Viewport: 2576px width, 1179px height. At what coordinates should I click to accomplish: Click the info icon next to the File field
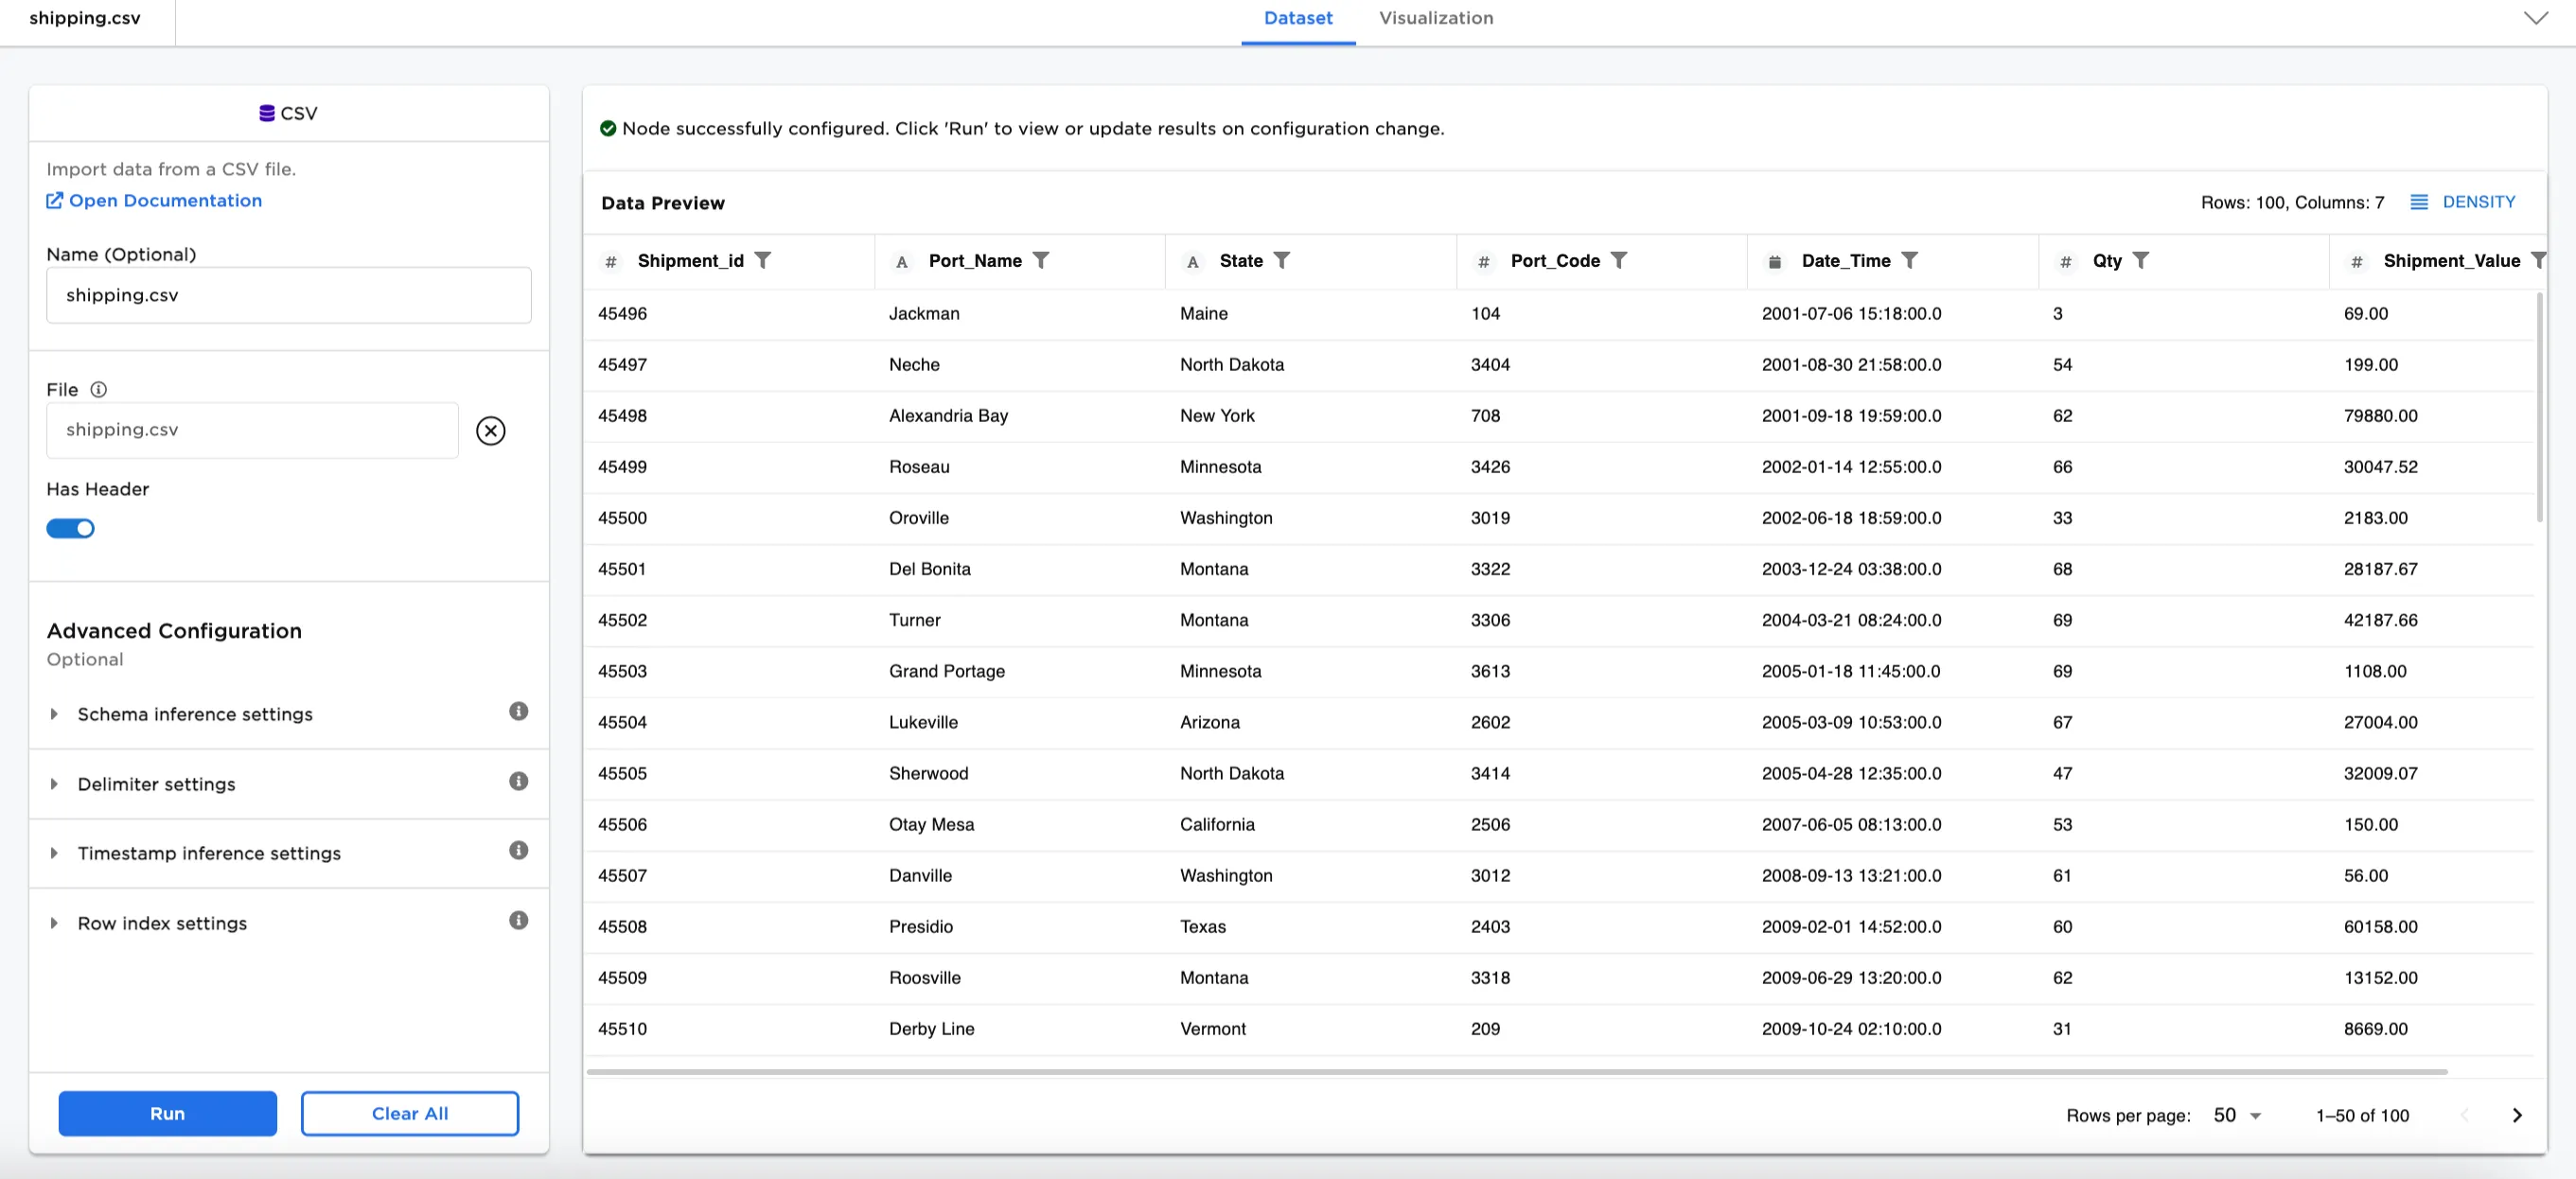coord(99,389)
